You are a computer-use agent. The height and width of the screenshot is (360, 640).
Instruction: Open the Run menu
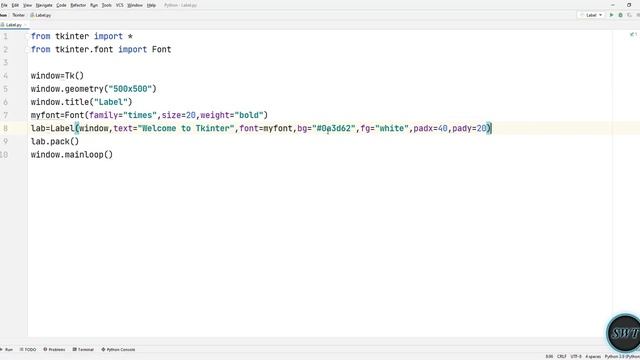point(94,5)
